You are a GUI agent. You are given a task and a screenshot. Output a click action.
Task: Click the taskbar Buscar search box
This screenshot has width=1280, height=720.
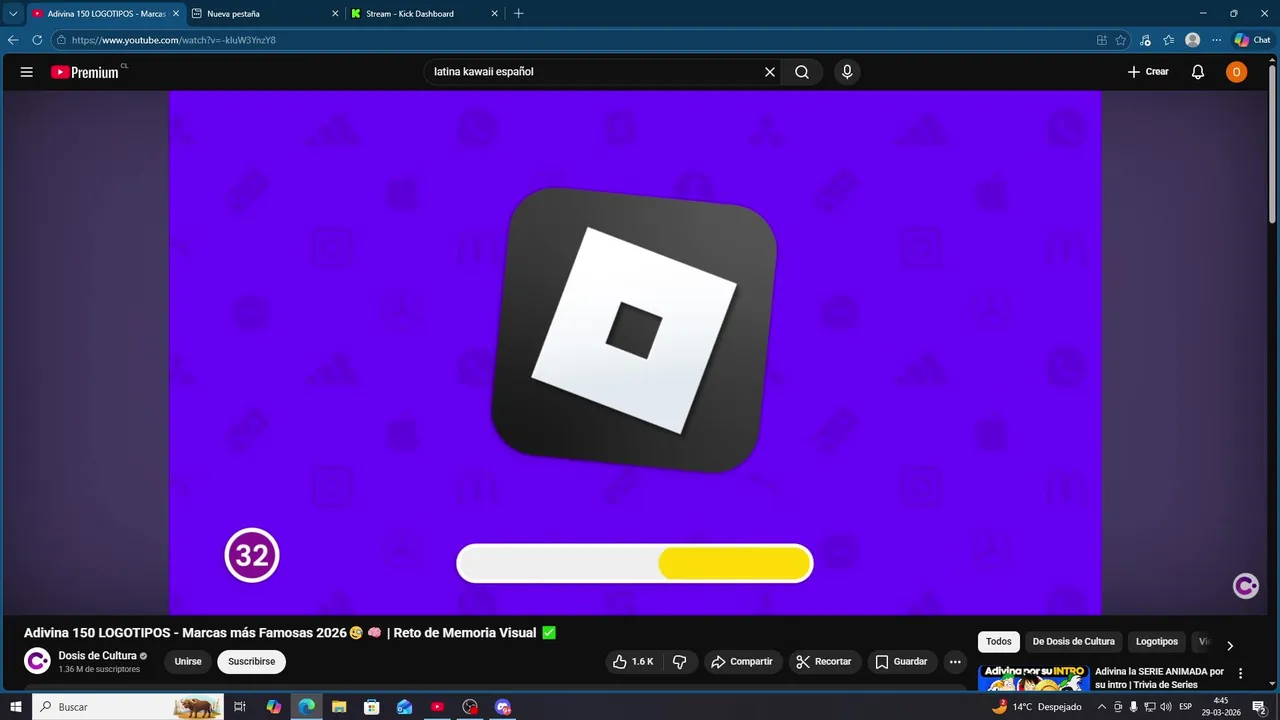tap(128, 707)
